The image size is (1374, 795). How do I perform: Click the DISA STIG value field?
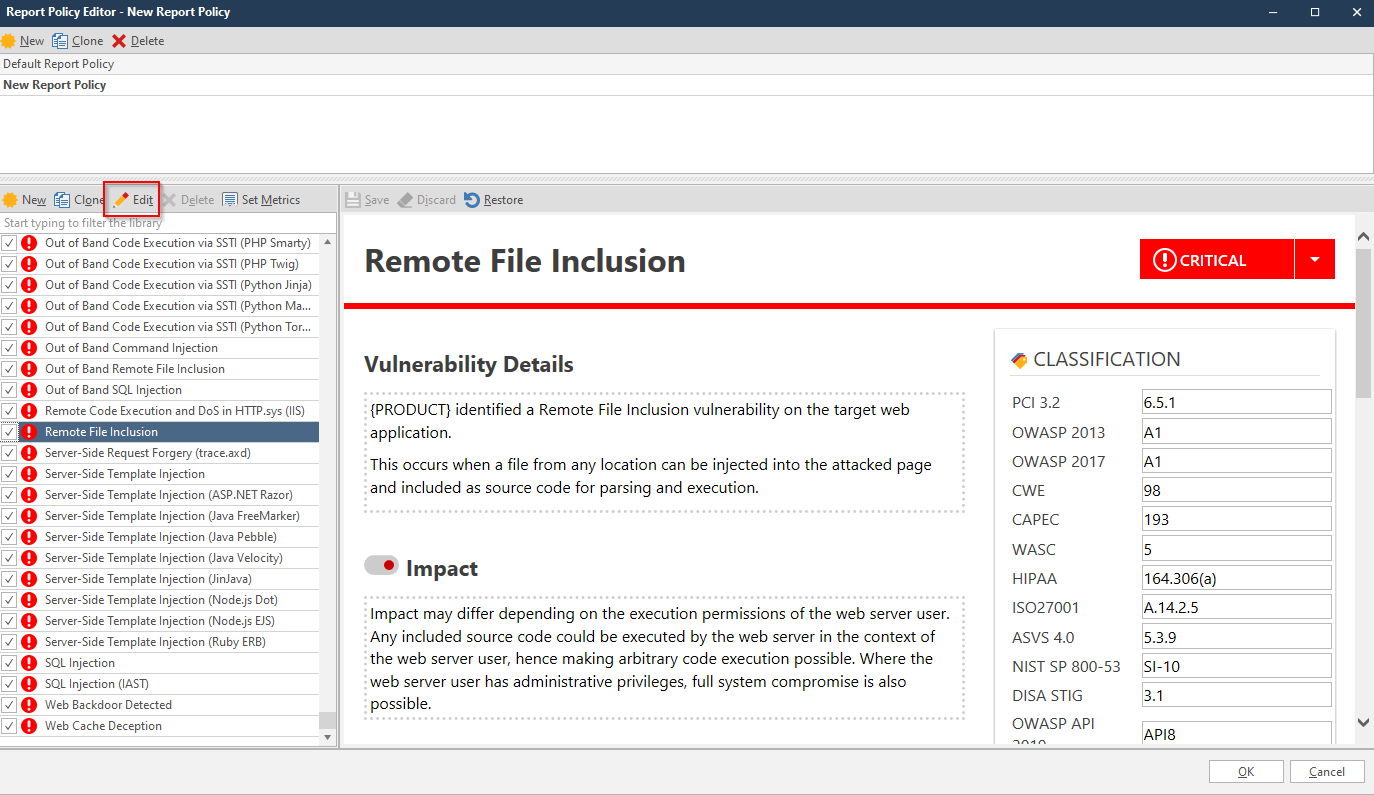click(x=1237, y=695)
